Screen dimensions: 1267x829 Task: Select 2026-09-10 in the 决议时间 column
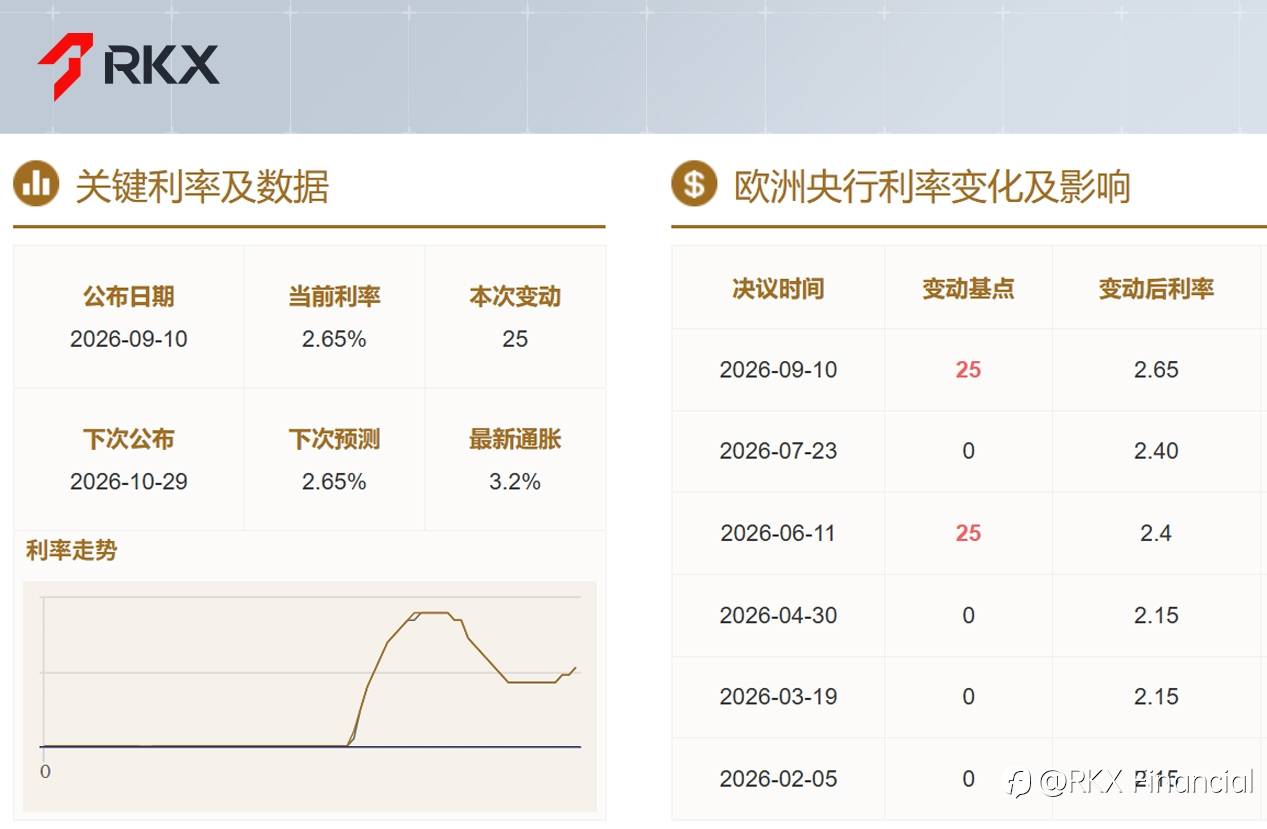pyautogui.click(x=778, y=370)
